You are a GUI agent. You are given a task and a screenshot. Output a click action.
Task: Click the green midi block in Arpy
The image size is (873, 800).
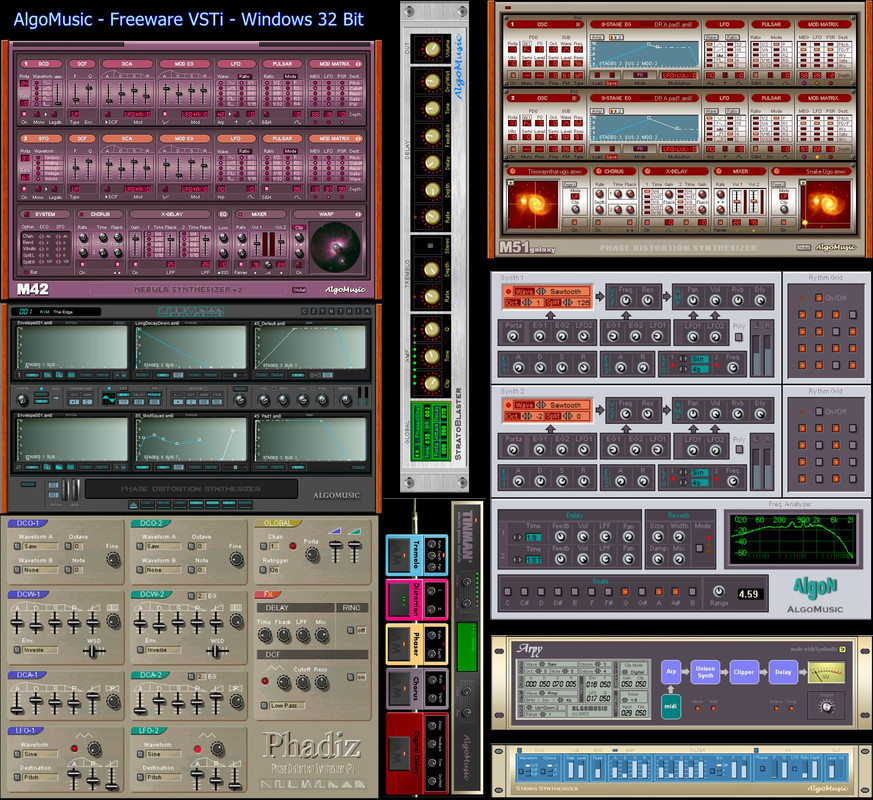coord(671,706)
